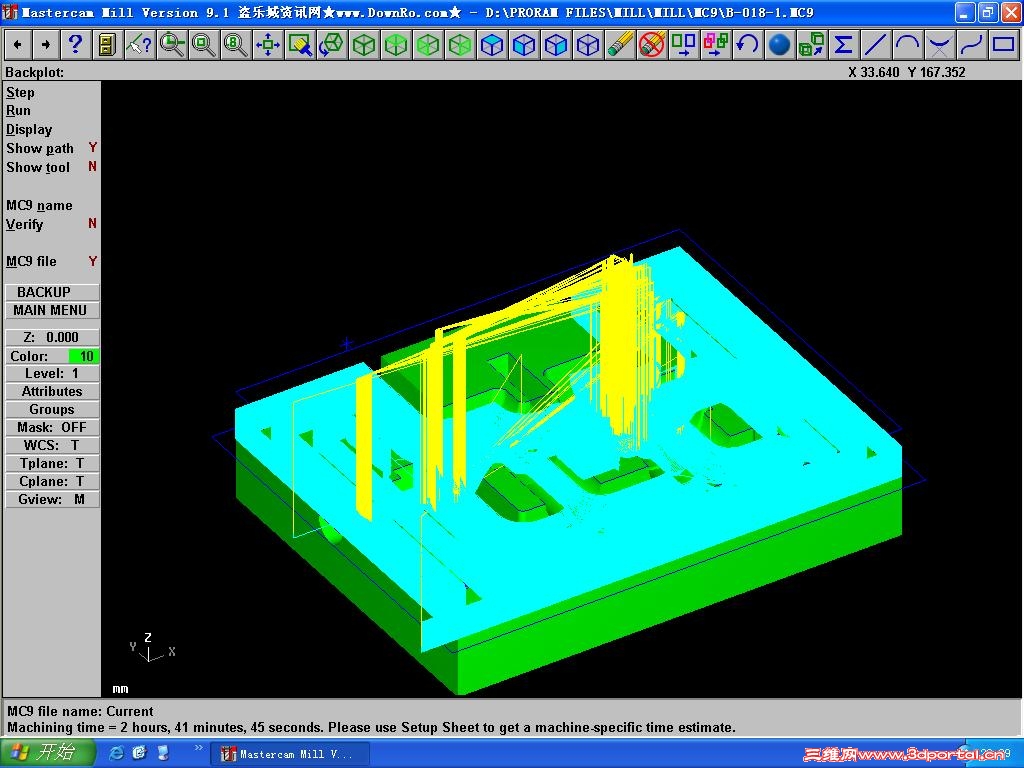This screenshot has width=1024, height=768.
Task: Set Gview side, fourth green cube
Action: (x=460, y=45)
